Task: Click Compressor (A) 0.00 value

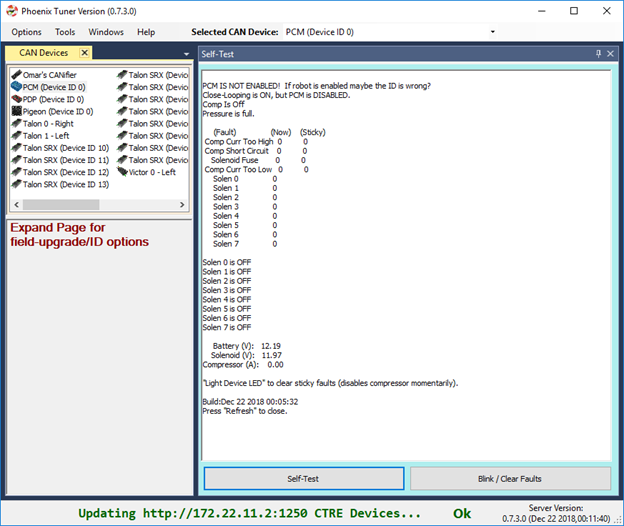Action: (x=275, y=364)
